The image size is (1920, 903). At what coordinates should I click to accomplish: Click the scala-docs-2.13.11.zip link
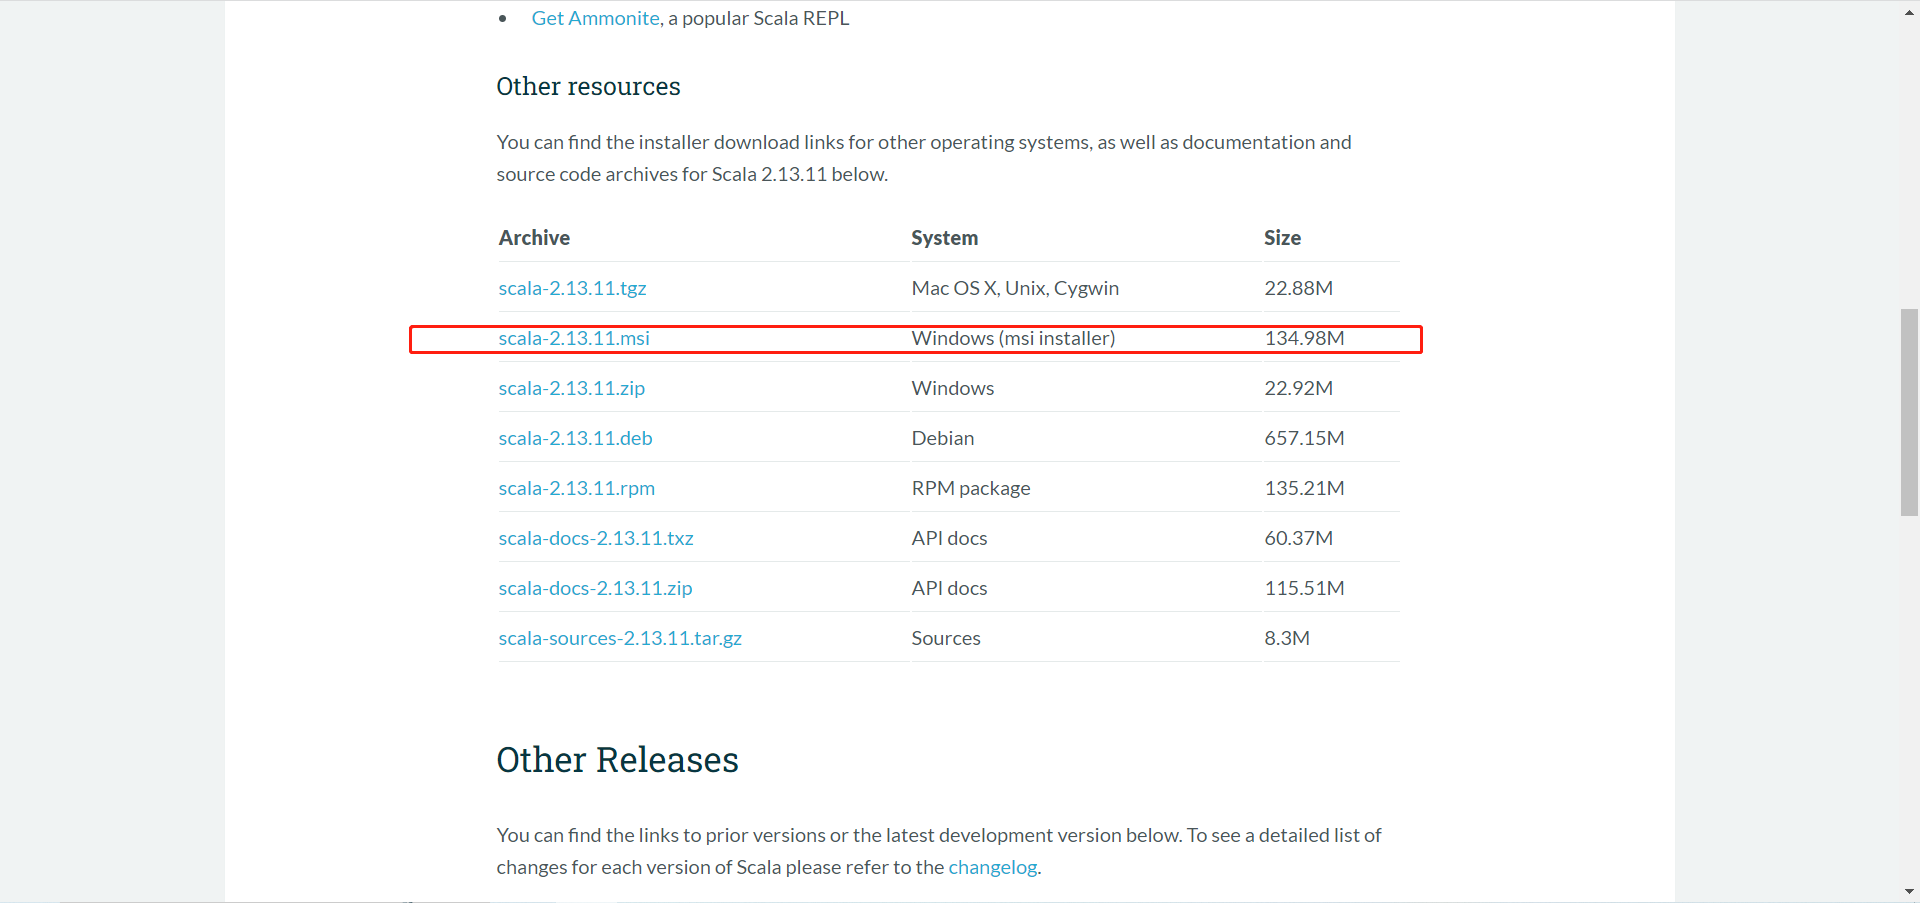pos(595,588)
